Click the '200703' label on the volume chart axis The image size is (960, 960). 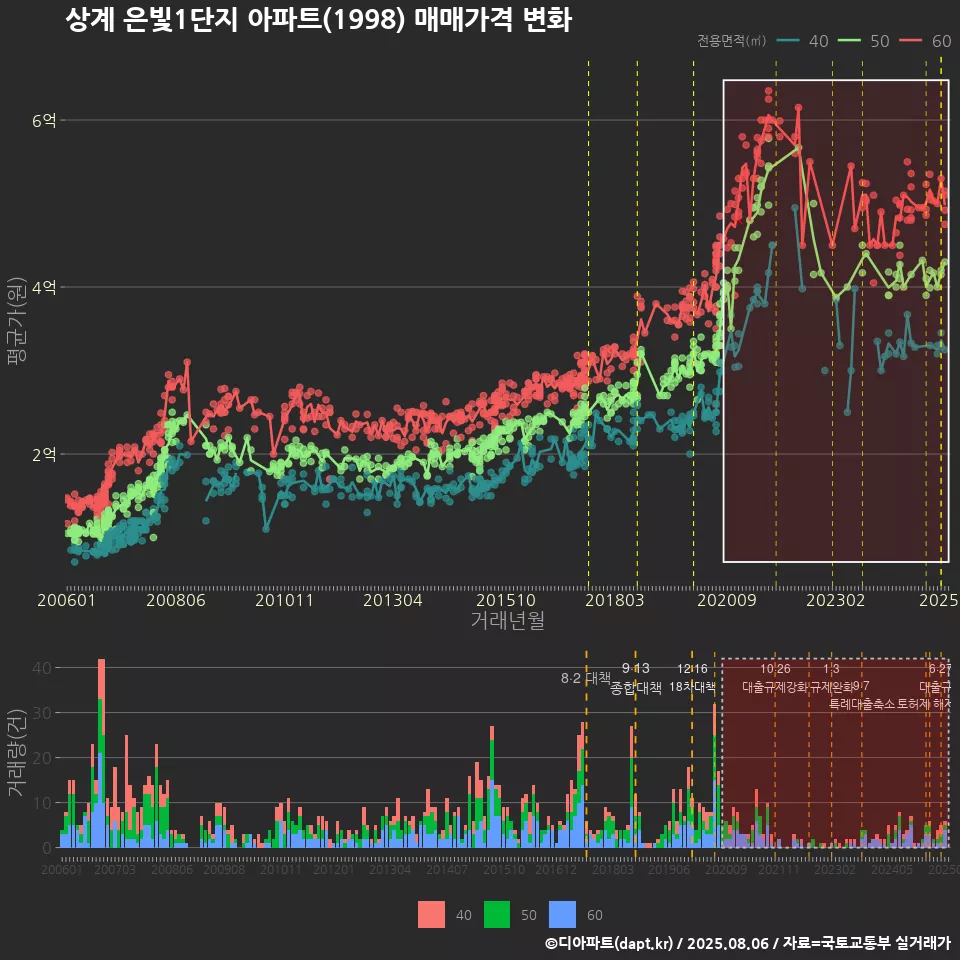(x=115, y=869)
